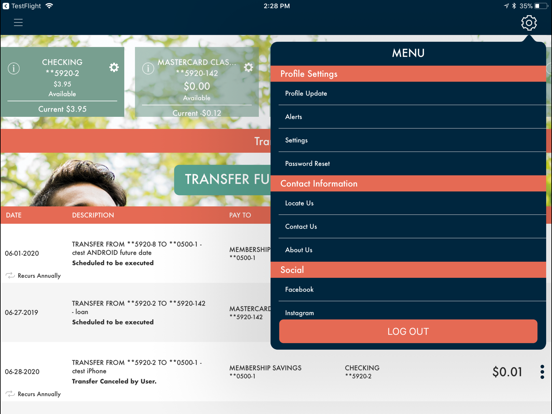Select the 06-01-2020 transfer row date
This screenshot has height=414, width=552.
point(22,253)
